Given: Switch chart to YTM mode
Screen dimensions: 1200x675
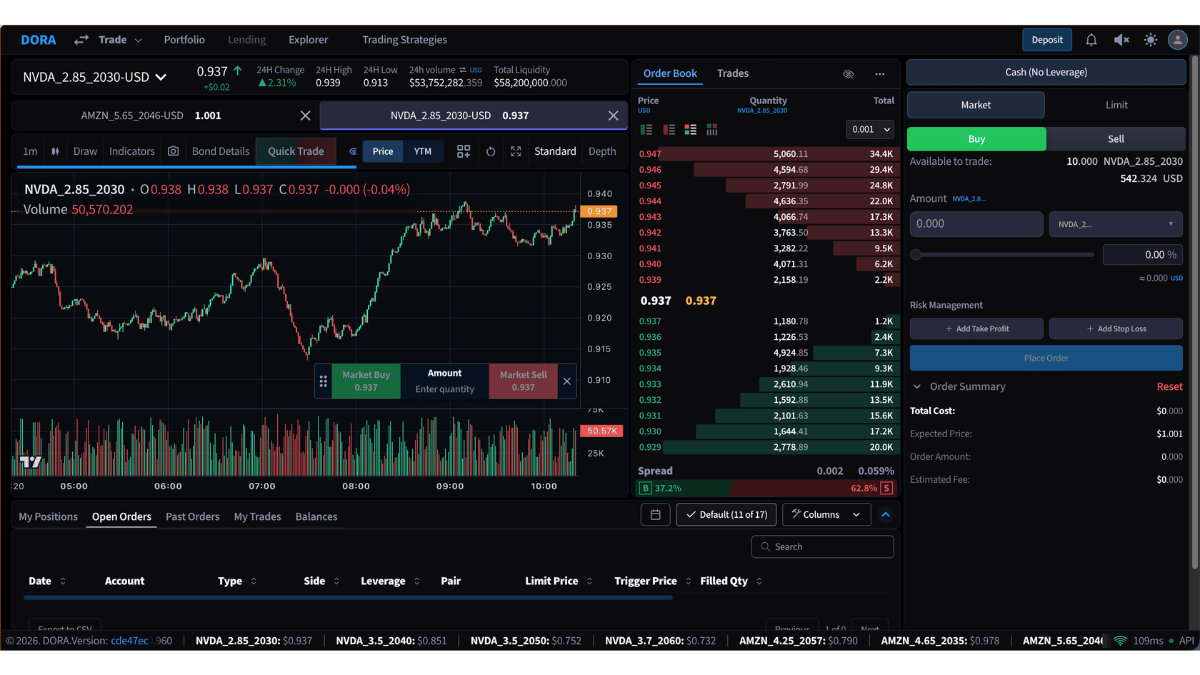Looking at the screenshot, I should (x=423, y=151).
